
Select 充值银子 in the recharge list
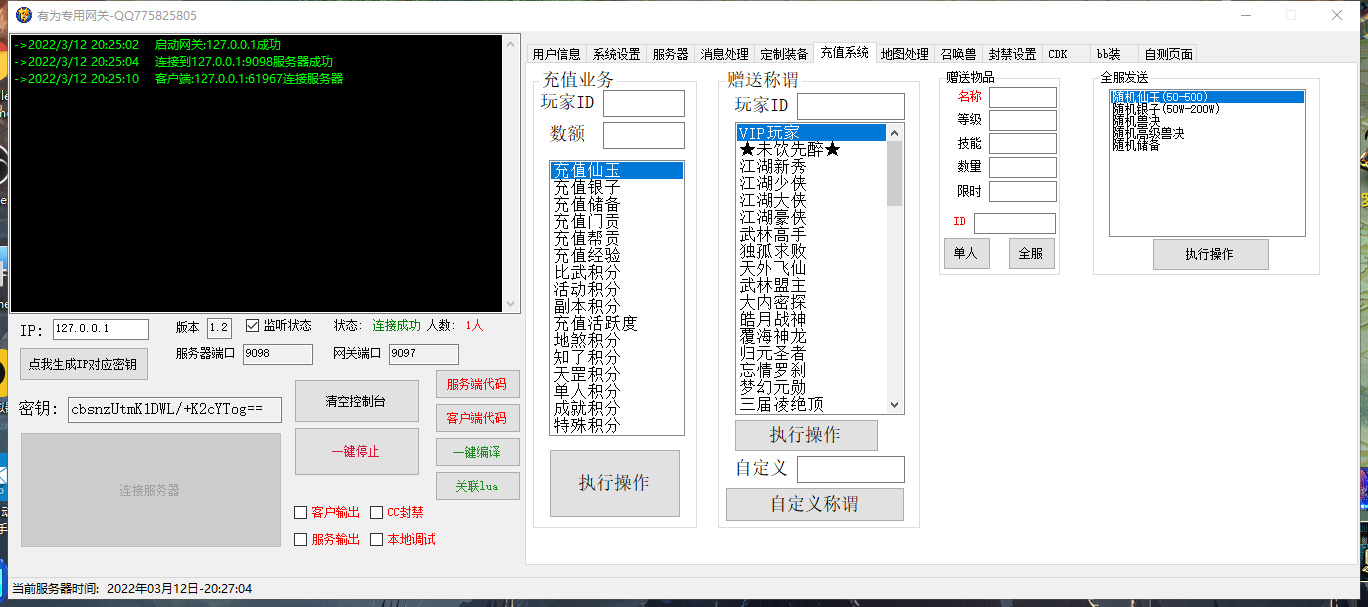tap(587, 188)
